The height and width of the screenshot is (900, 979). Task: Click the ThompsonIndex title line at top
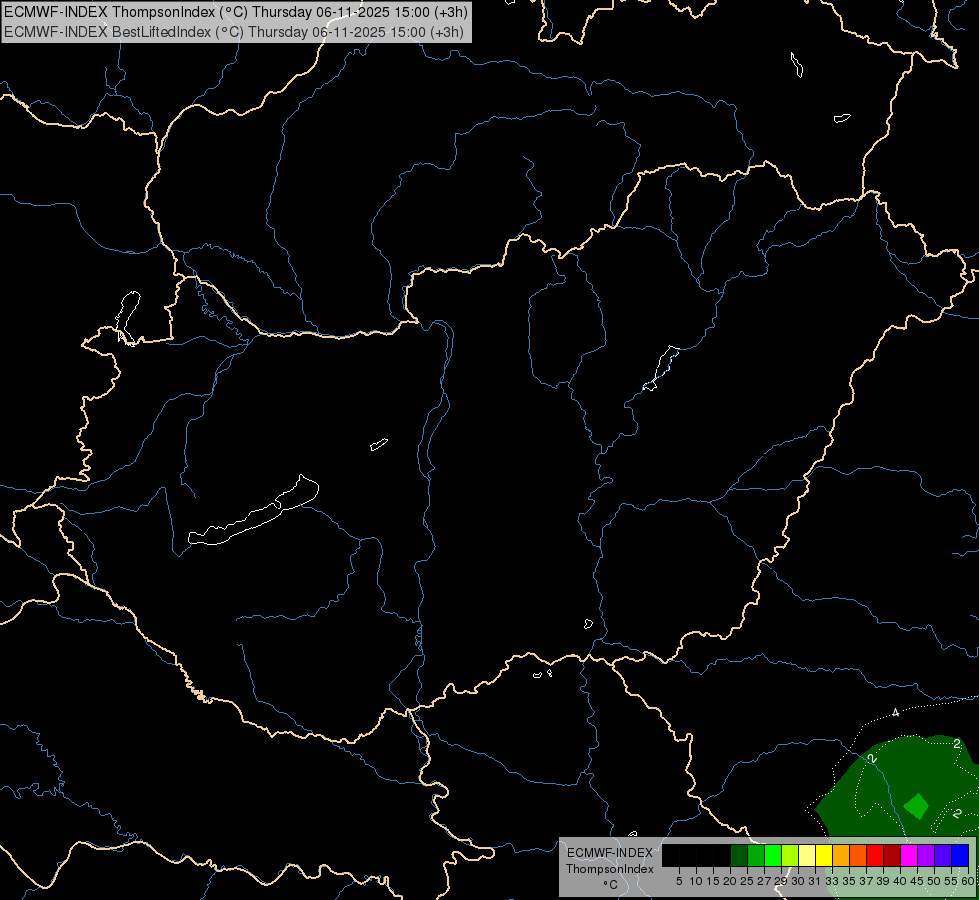coord(235,12)
